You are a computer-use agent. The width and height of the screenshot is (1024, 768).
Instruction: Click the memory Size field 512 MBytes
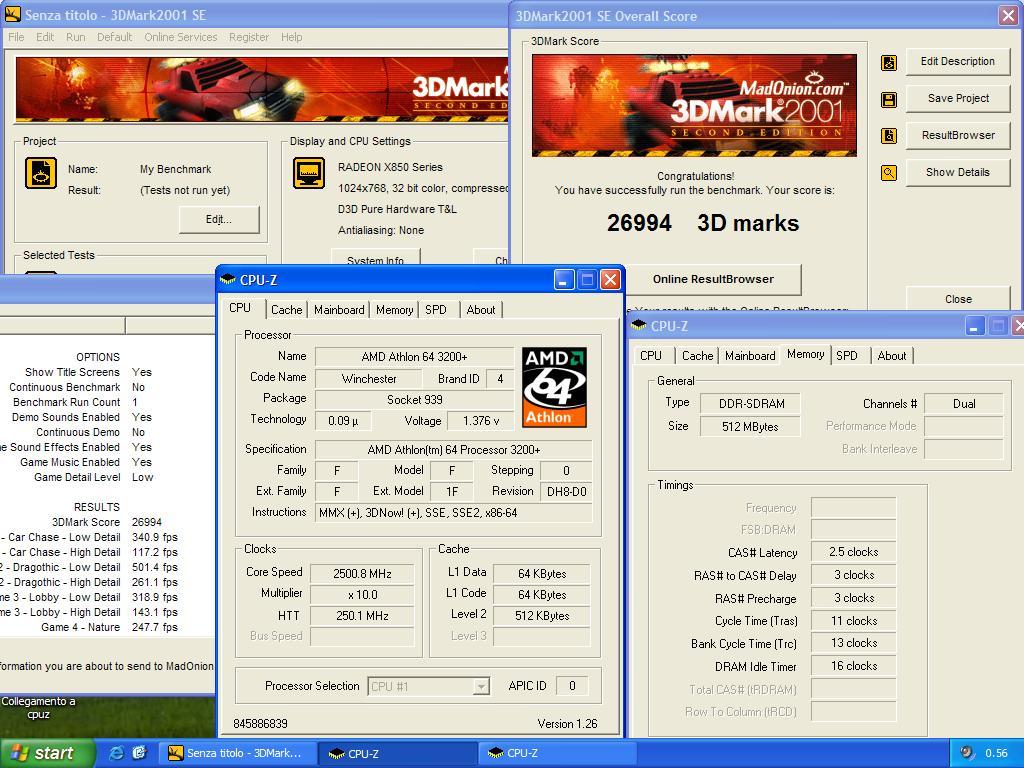[x=750, y=426]
